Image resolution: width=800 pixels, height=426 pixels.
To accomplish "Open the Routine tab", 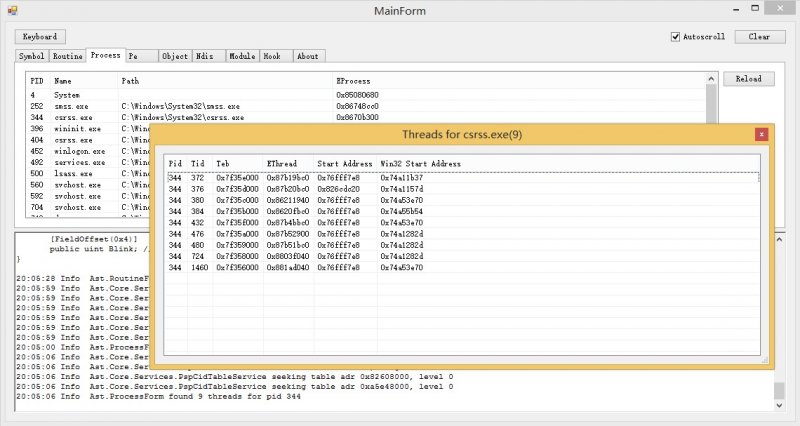I will point(67,56).
